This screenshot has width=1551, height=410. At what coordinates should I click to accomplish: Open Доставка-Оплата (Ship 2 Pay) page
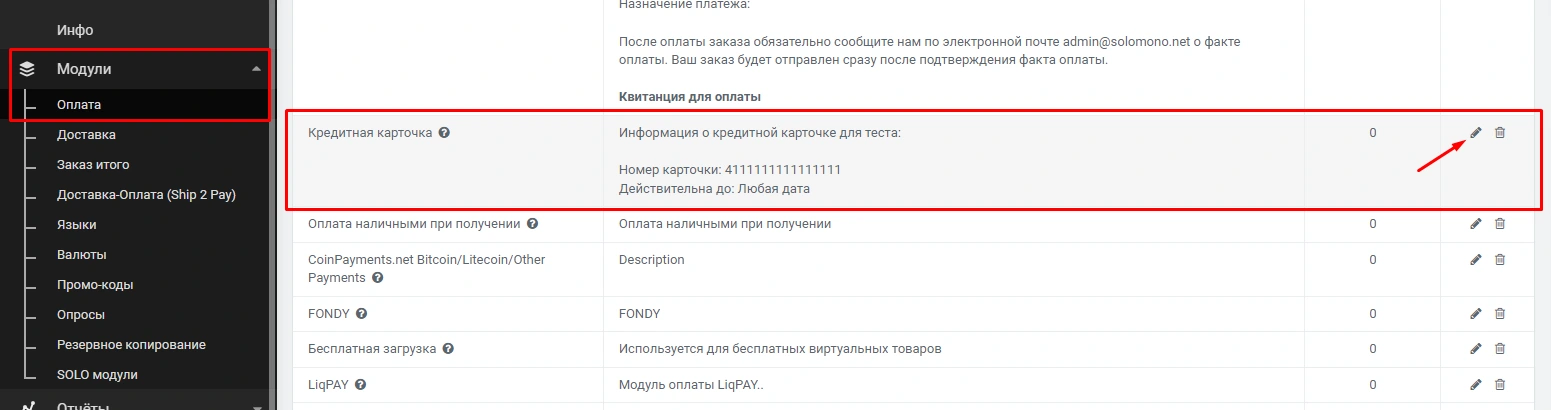pyautogui.click(x=146, y=194)
